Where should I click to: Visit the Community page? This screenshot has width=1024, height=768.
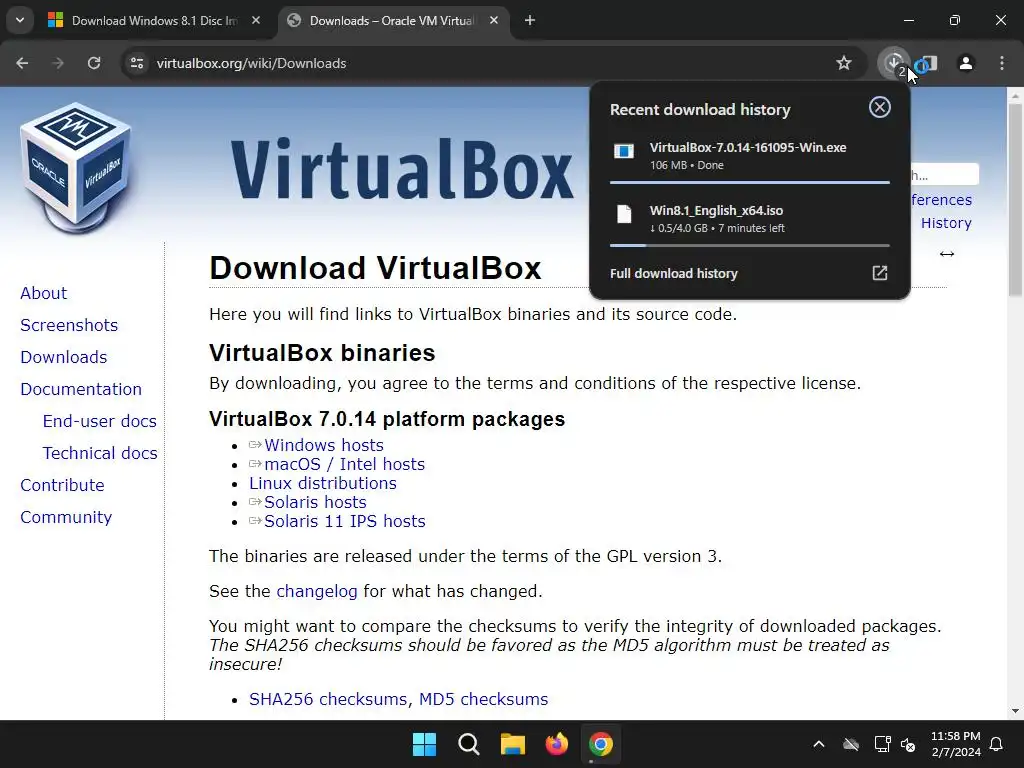click(x=66, y=517)
